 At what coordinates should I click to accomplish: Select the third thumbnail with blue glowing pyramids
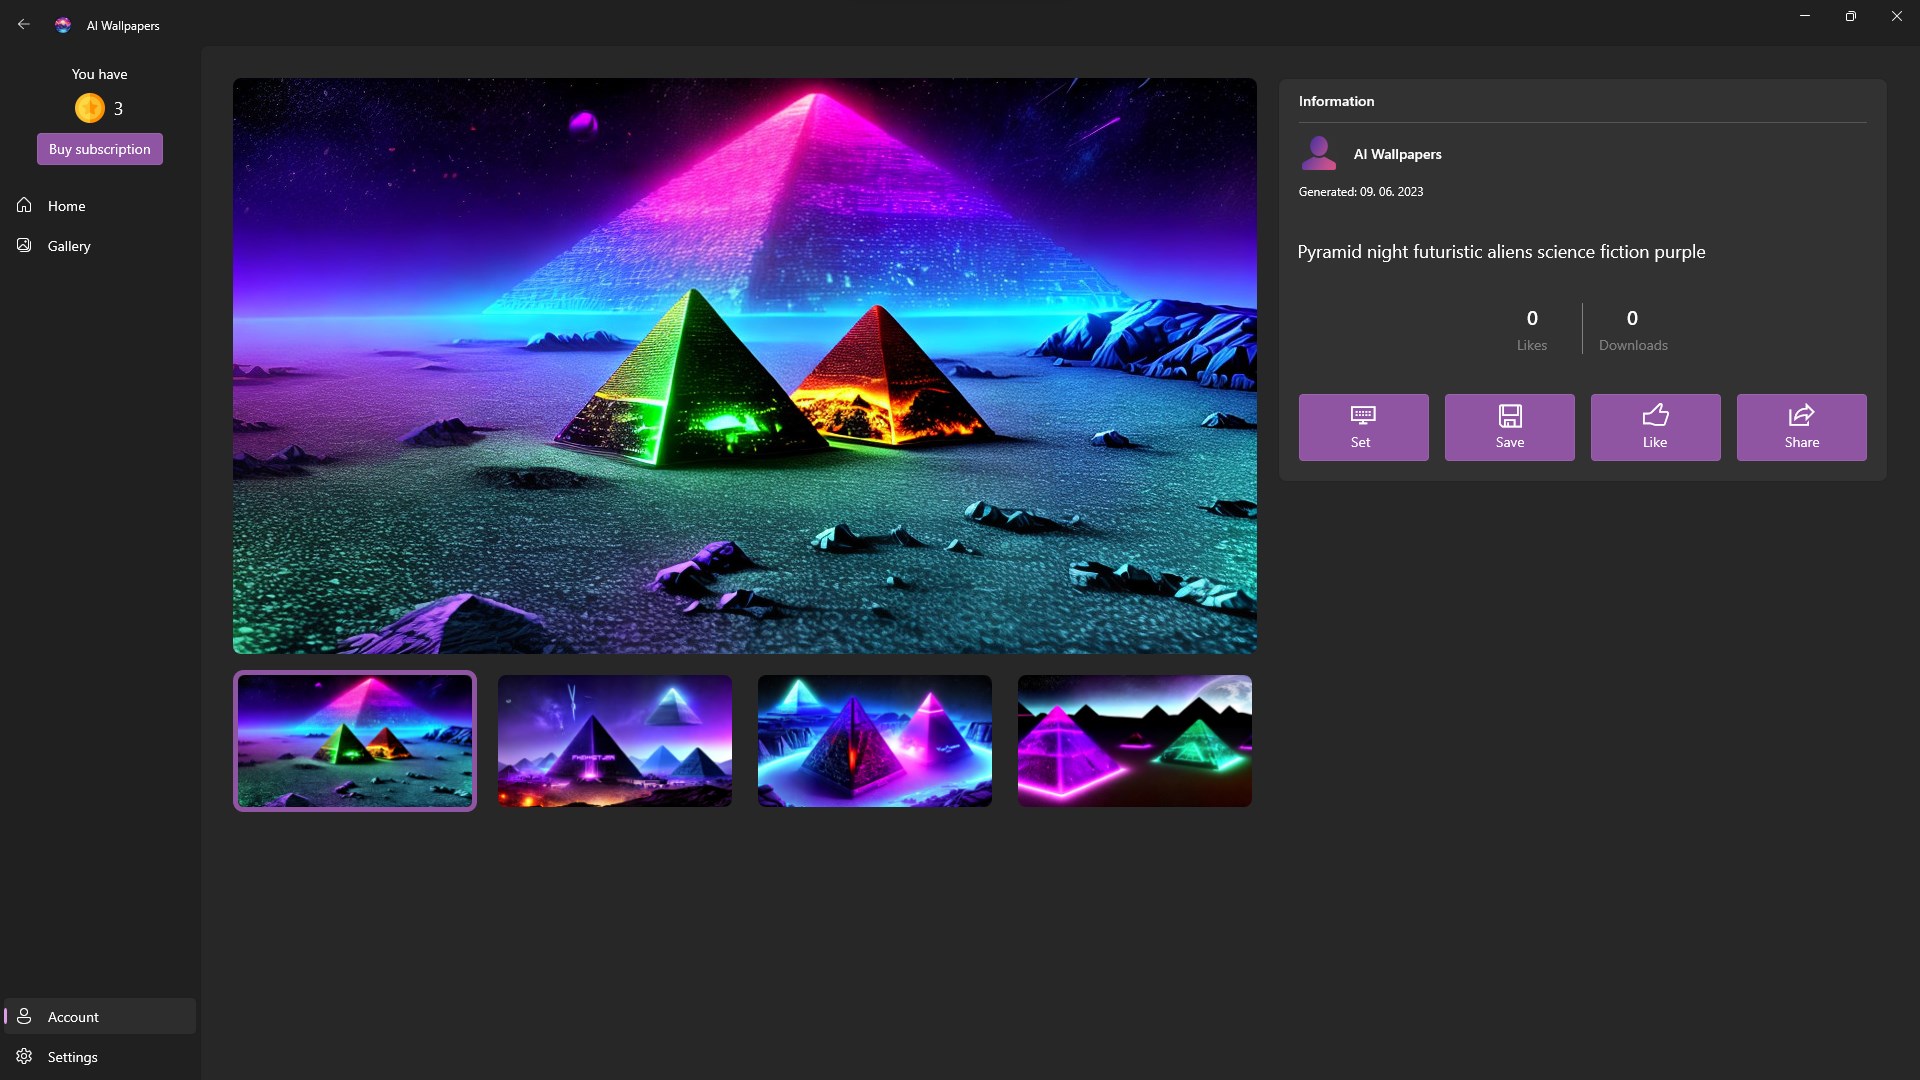click(875, 741)
